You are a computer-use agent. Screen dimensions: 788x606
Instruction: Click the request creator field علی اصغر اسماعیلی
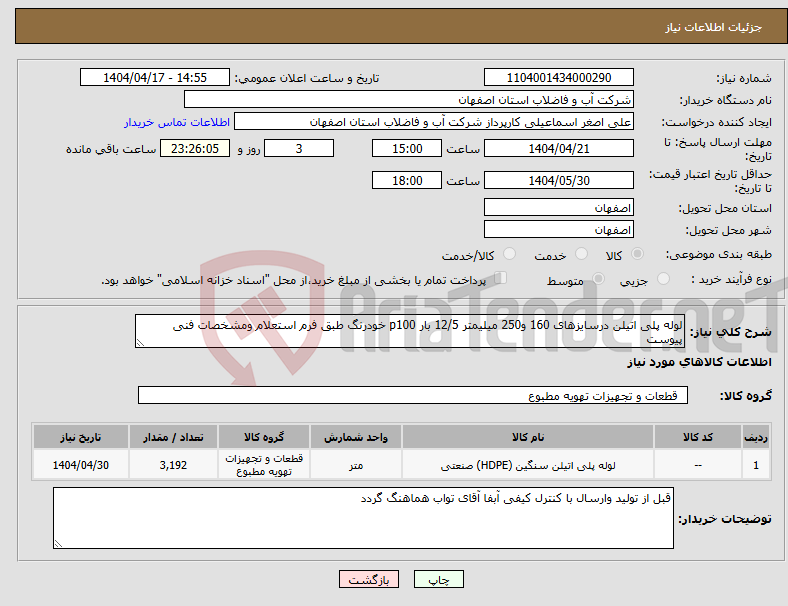point(434,122)
